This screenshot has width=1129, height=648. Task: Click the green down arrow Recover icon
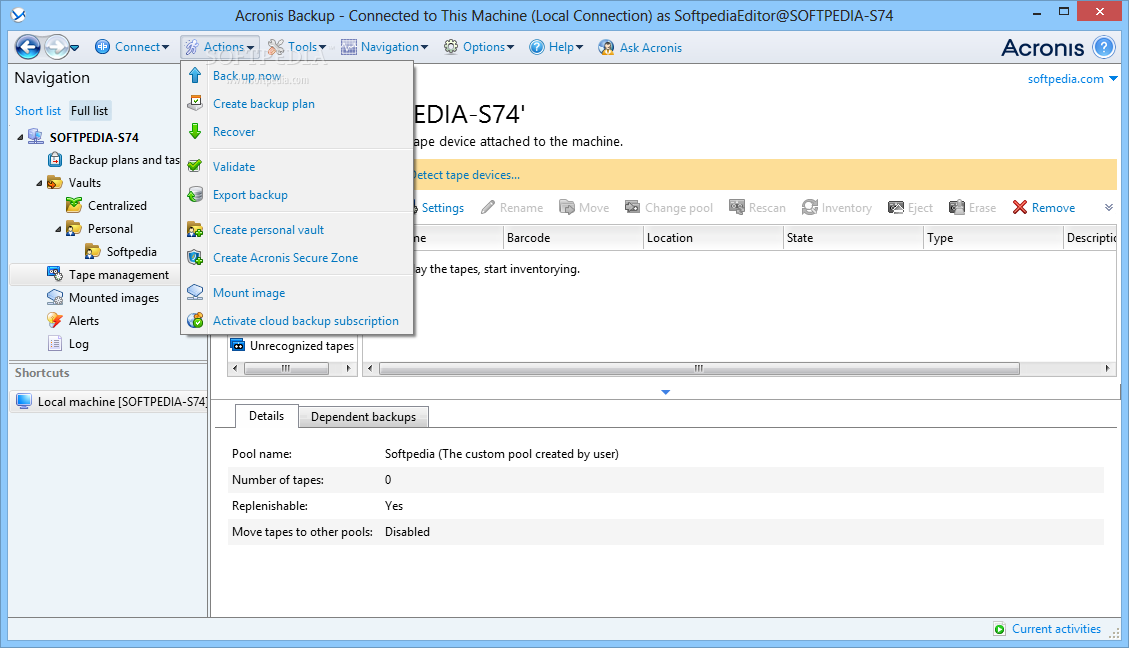tap(195, 131)
